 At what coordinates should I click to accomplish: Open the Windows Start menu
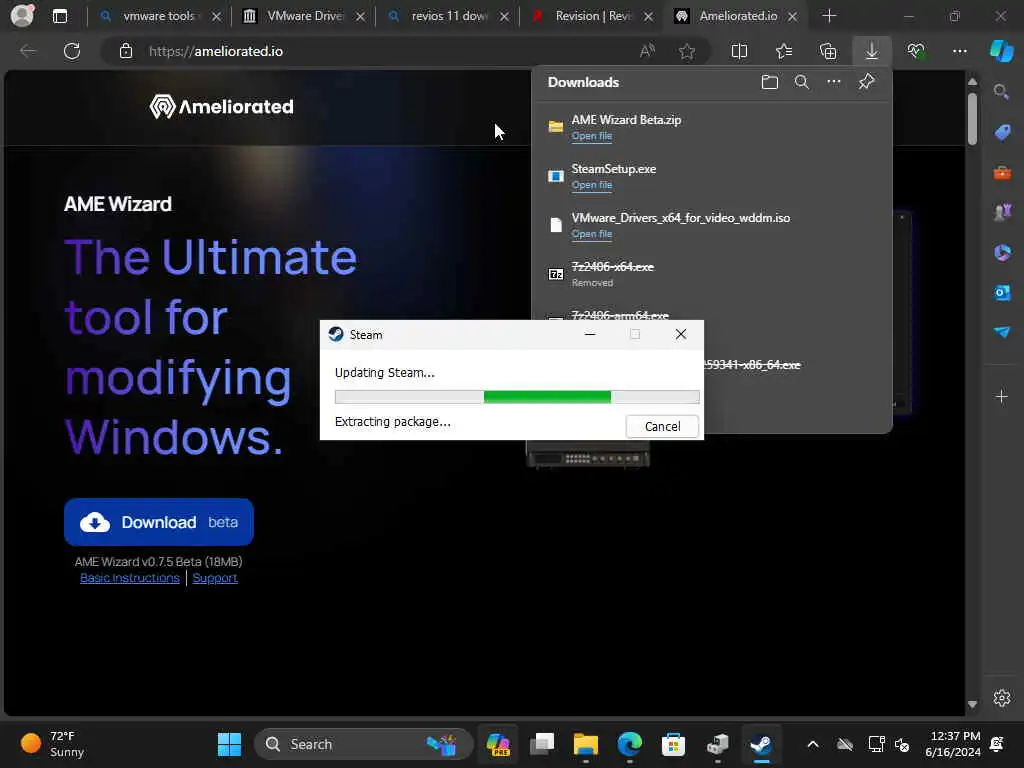(x=229, y=744)
